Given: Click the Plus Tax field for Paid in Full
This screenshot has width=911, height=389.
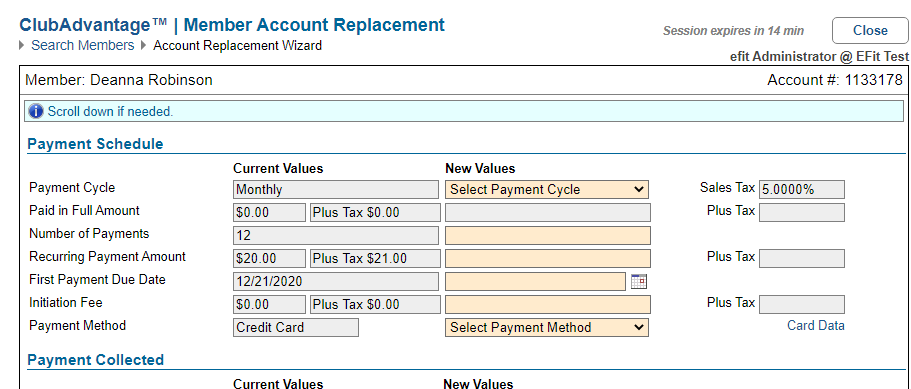Looking at the screenshot, I should 802,212.
